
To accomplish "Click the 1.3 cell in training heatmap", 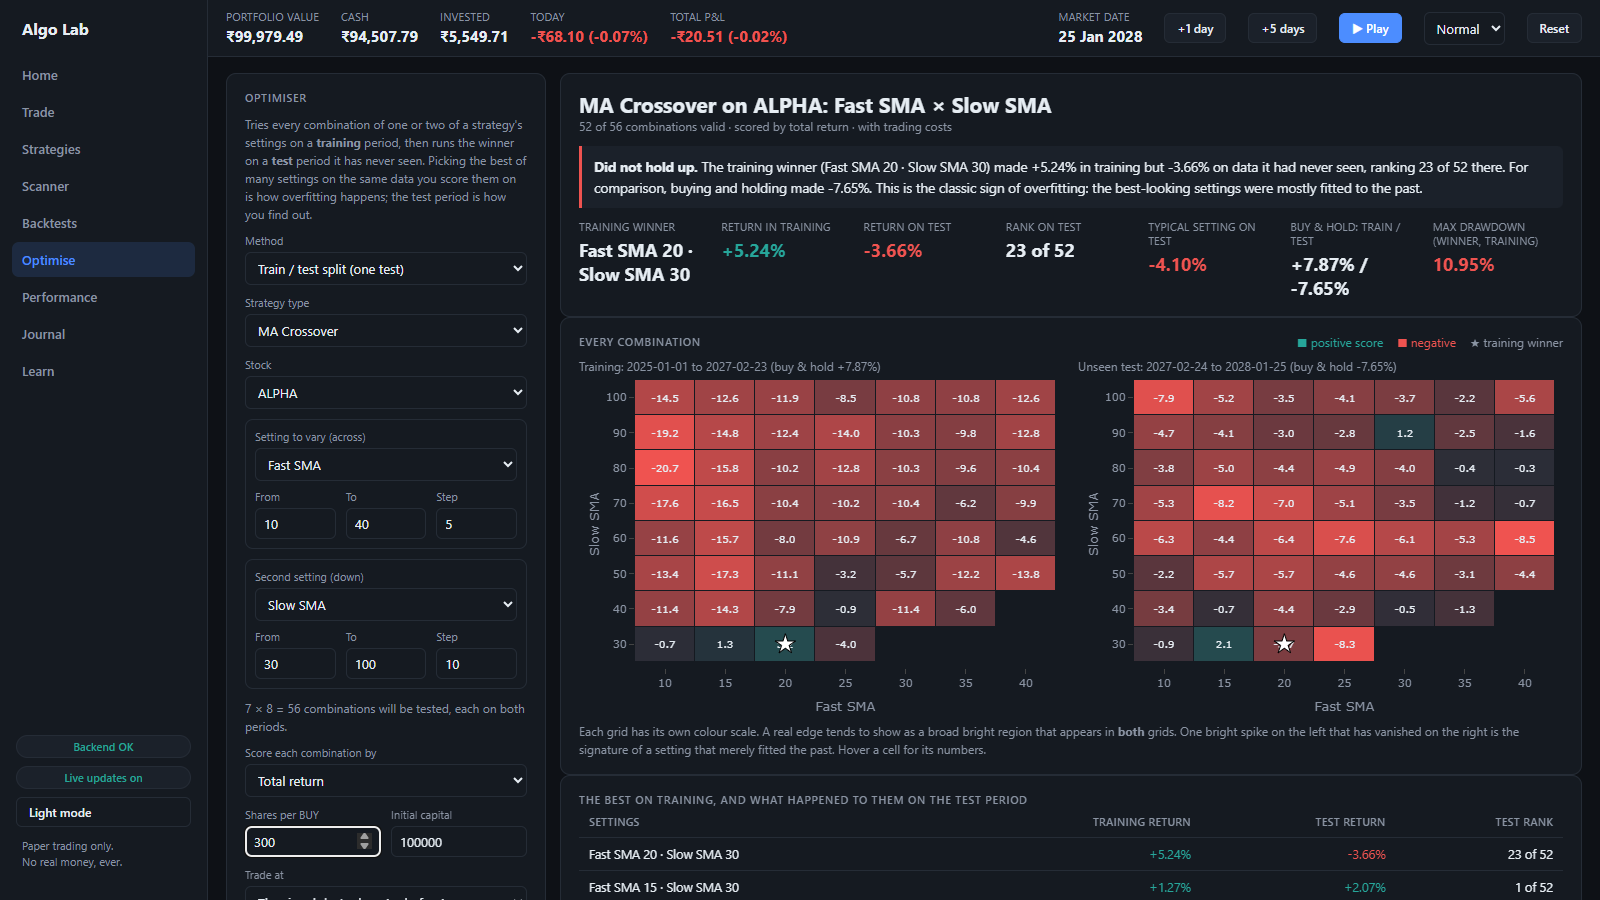I will pos(725,644).
